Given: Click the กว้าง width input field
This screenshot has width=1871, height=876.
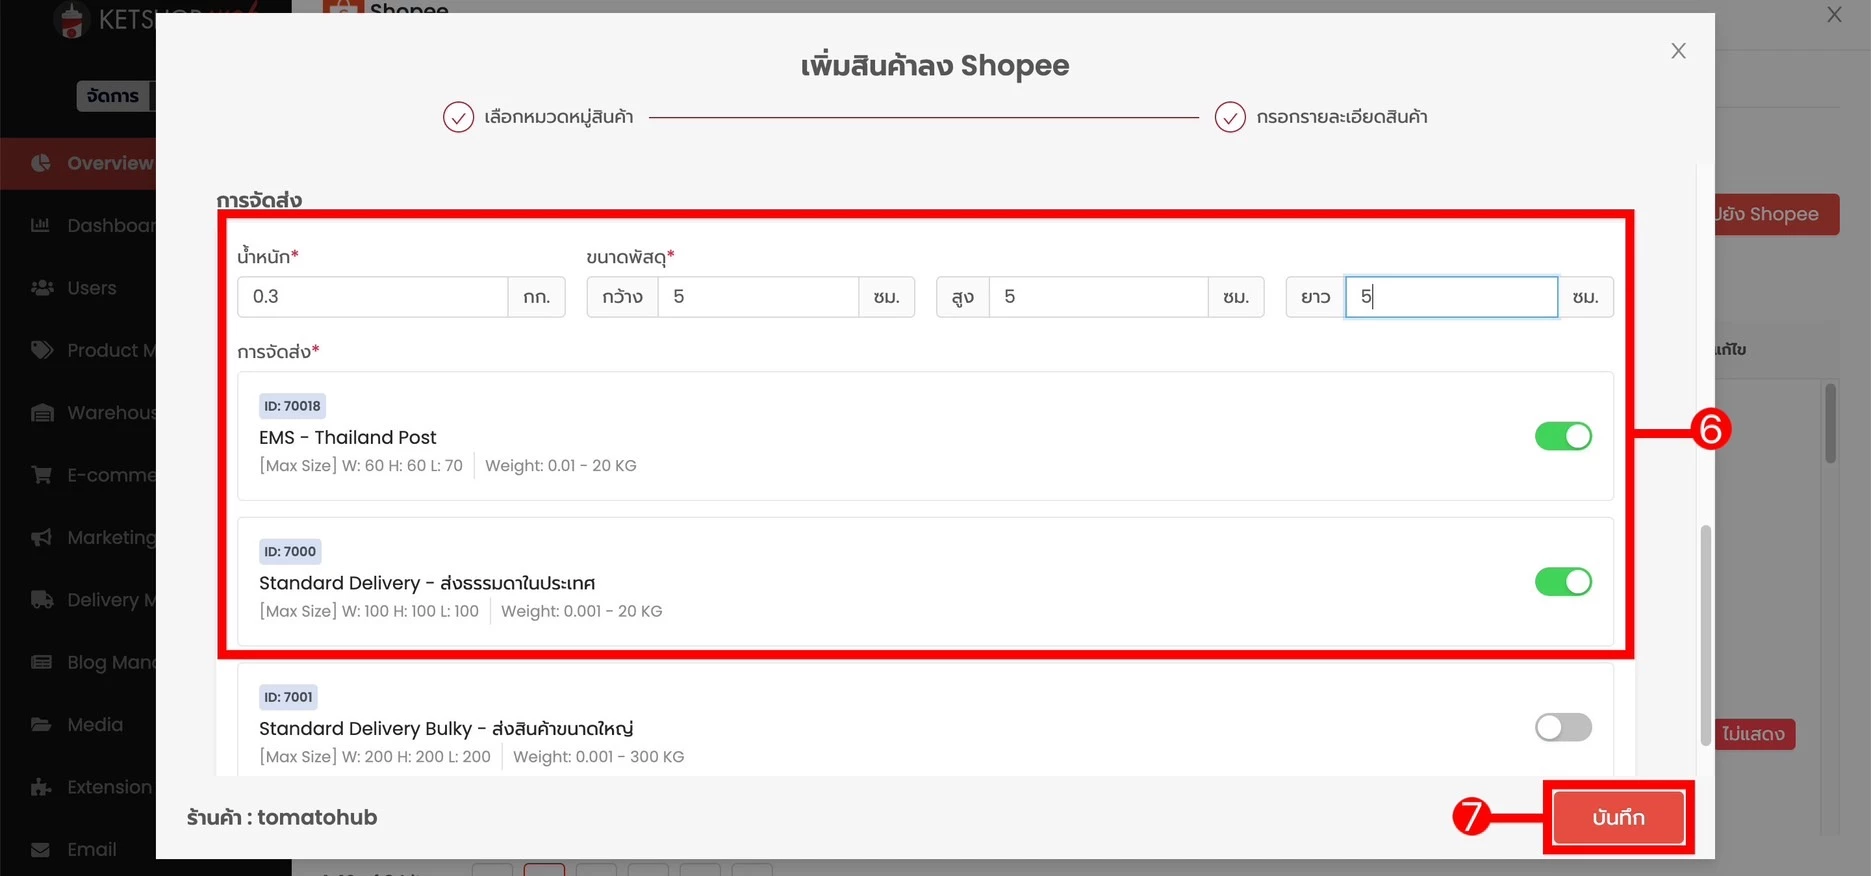Looking at the screenshot, I should coord(757,297).
